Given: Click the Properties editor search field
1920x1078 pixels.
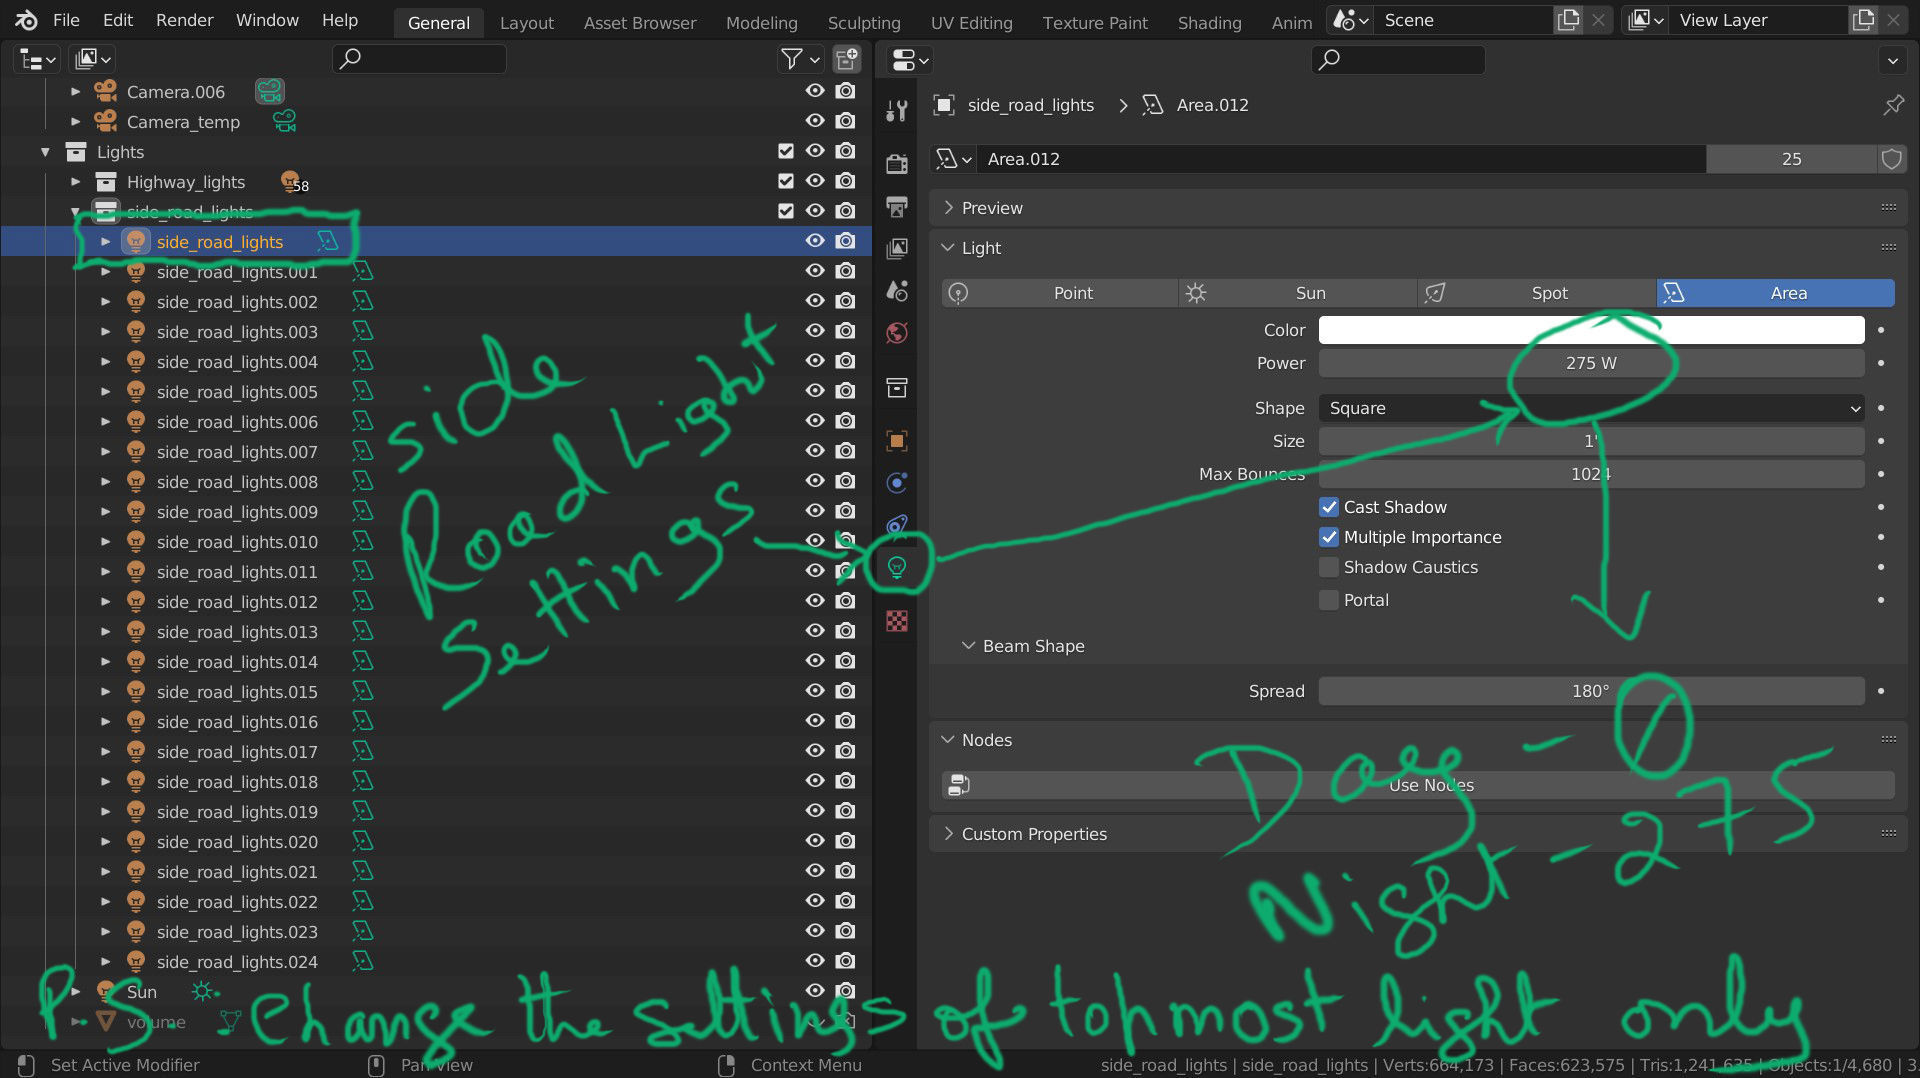Looking at the screenshot, I should tap(1398, 59).
